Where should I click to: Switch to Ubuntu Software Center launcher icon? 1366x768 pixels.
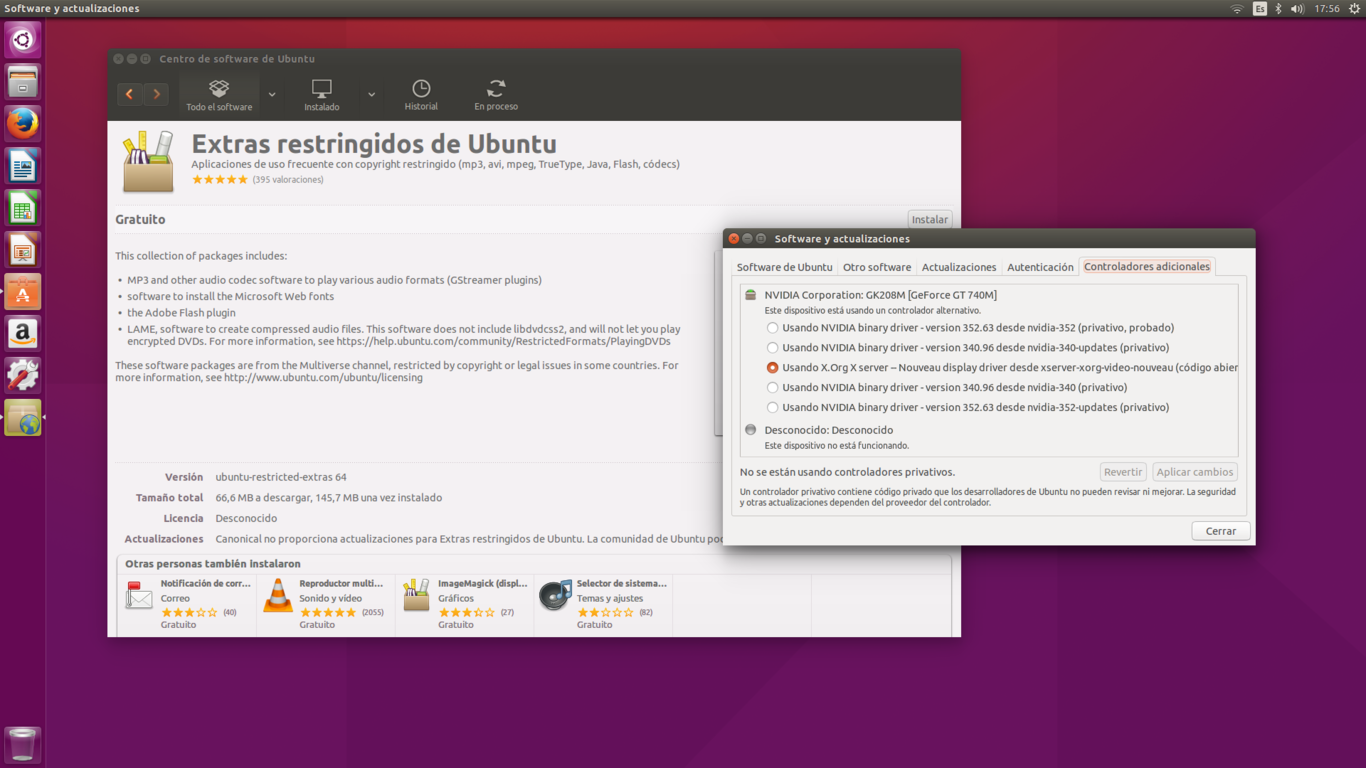[x=22, y=292]
